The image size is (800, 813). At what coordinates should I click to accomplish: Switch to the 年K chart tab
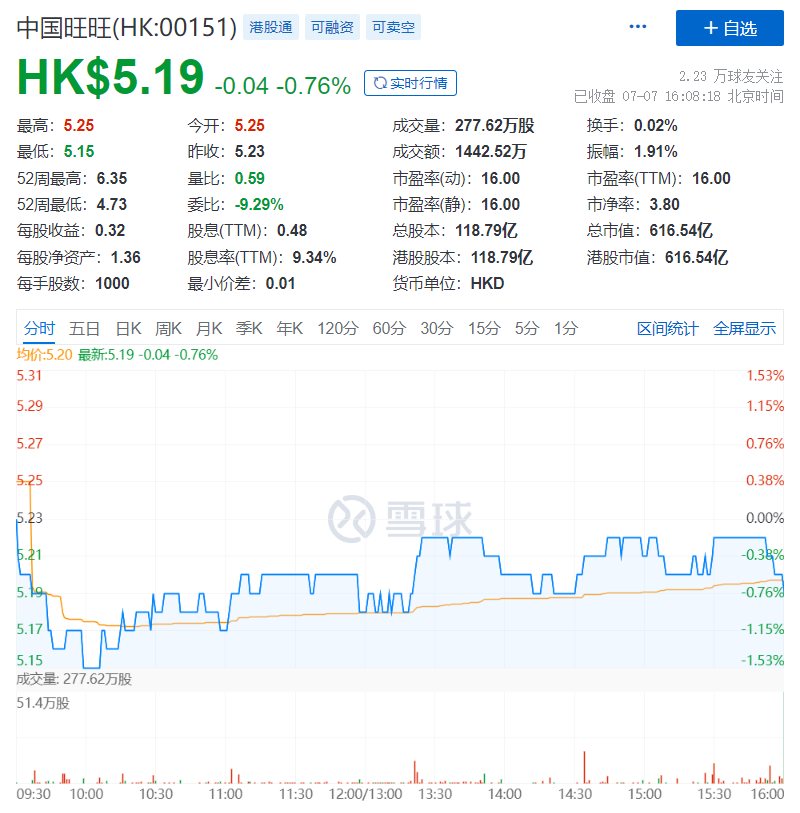[290, 328]
